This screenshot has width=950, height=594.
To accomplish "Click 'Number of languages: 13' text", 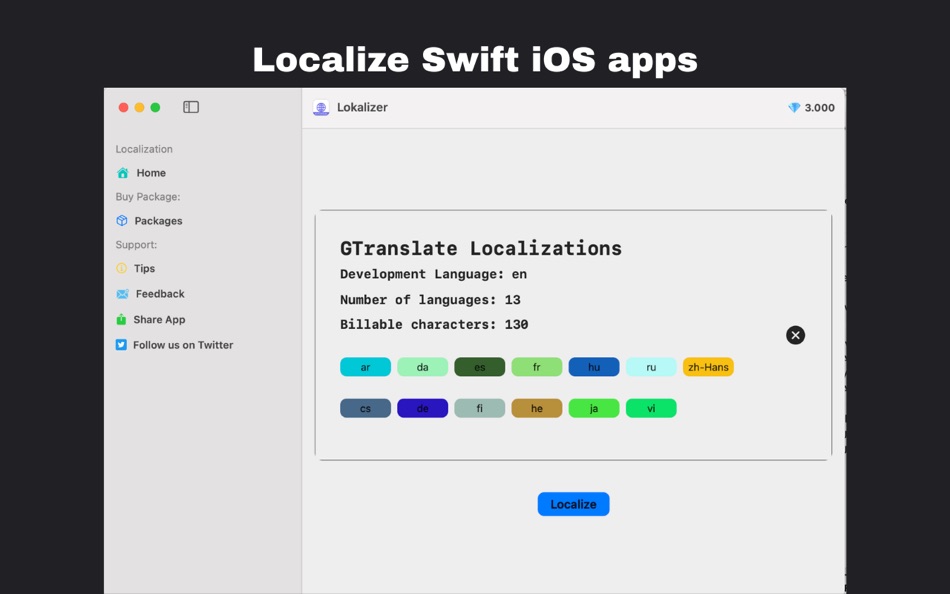I will click(x=430, y=300).
